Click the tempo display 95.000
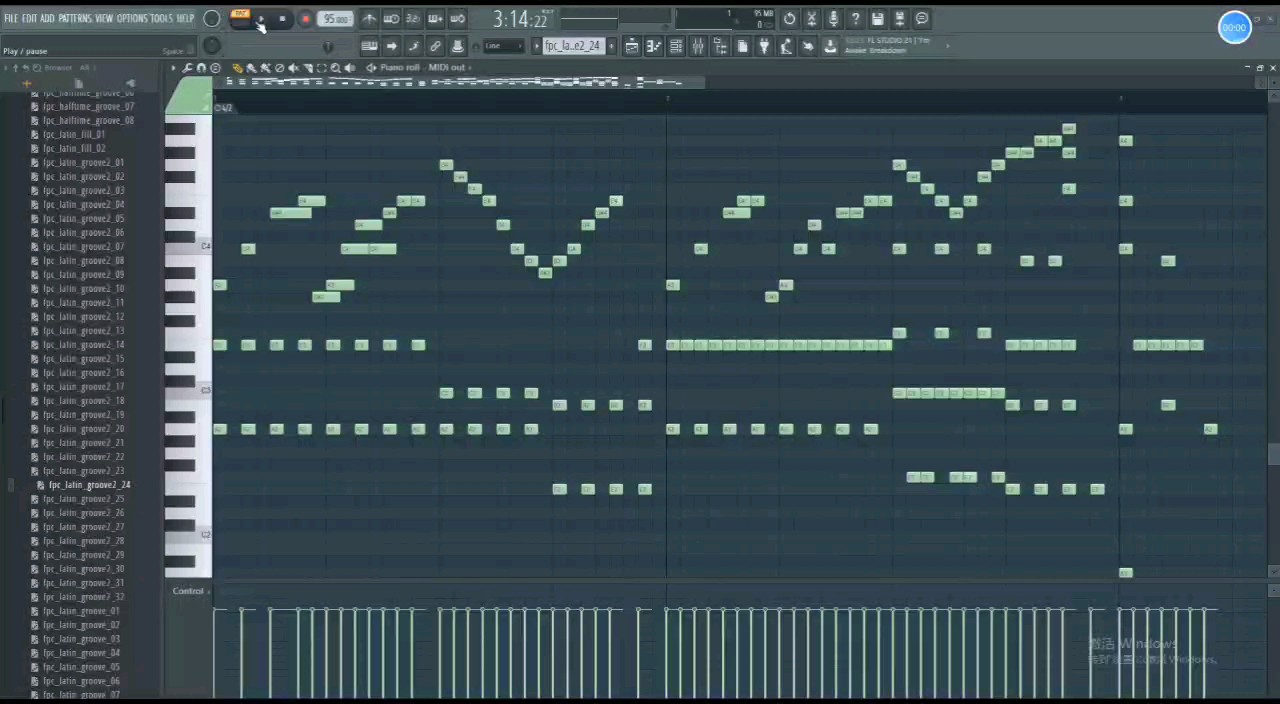This screenshot has height=704, width=1280. 335,19
